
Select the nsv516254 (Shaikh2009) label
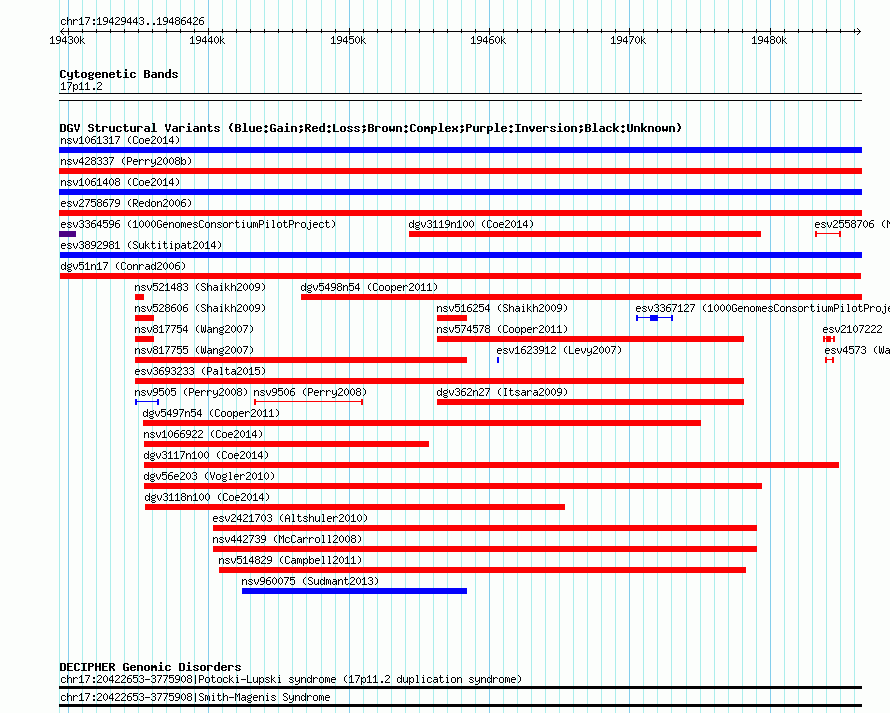502,308
